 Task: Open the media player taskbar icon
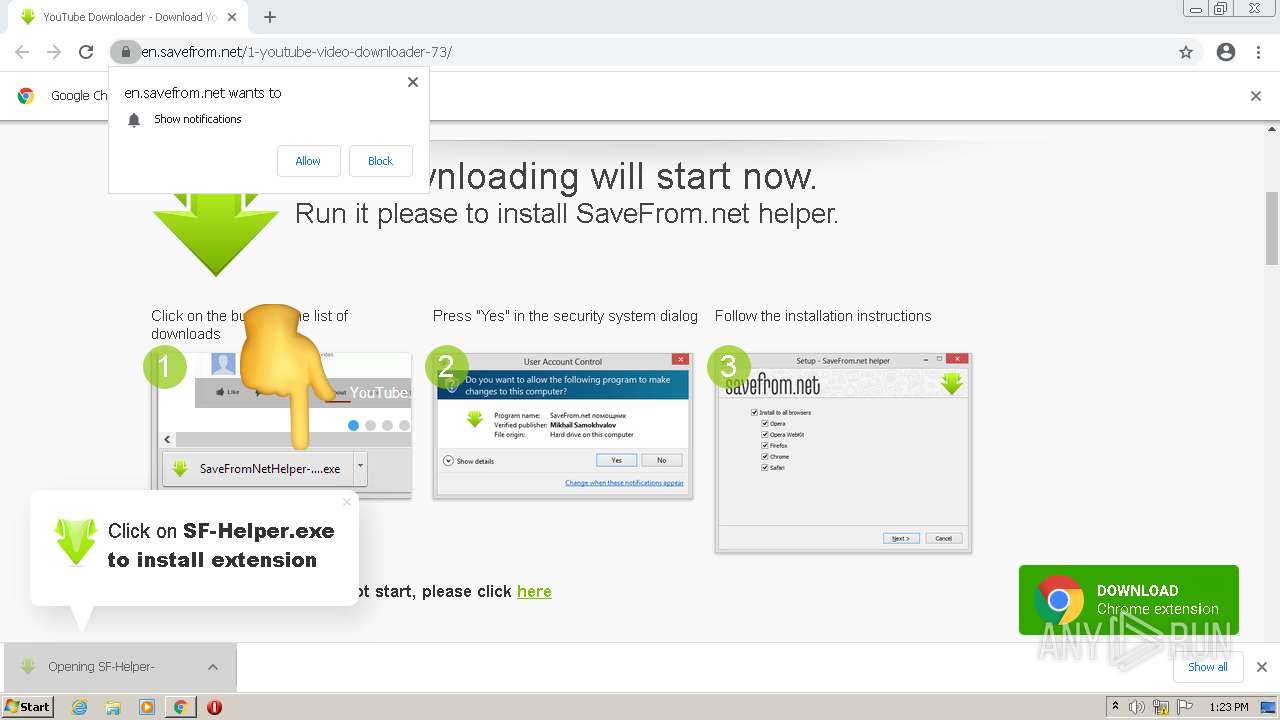coord(147,707)
